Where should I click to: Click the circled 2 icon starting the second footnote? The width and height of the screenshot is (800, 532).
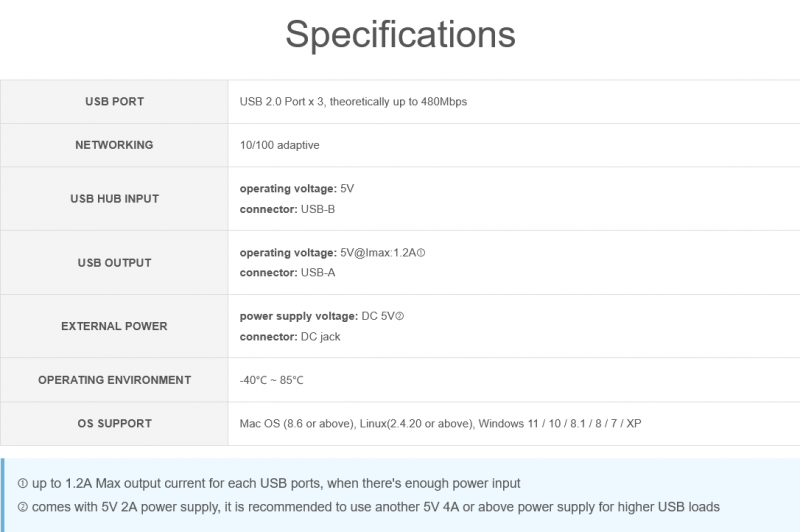[x=23, y=507]
